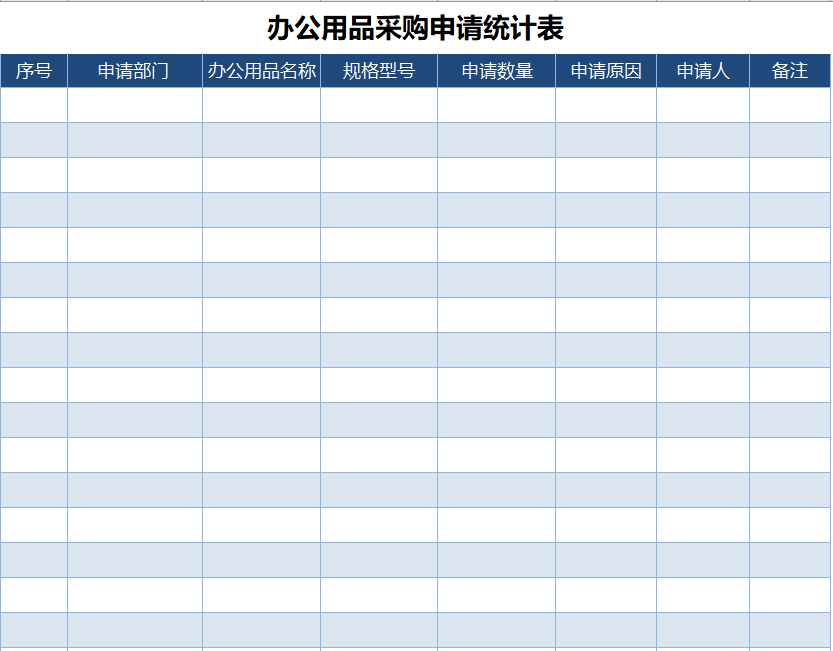
Task: Click the first cell under 申请原因
Action: [x=604, y=103]
